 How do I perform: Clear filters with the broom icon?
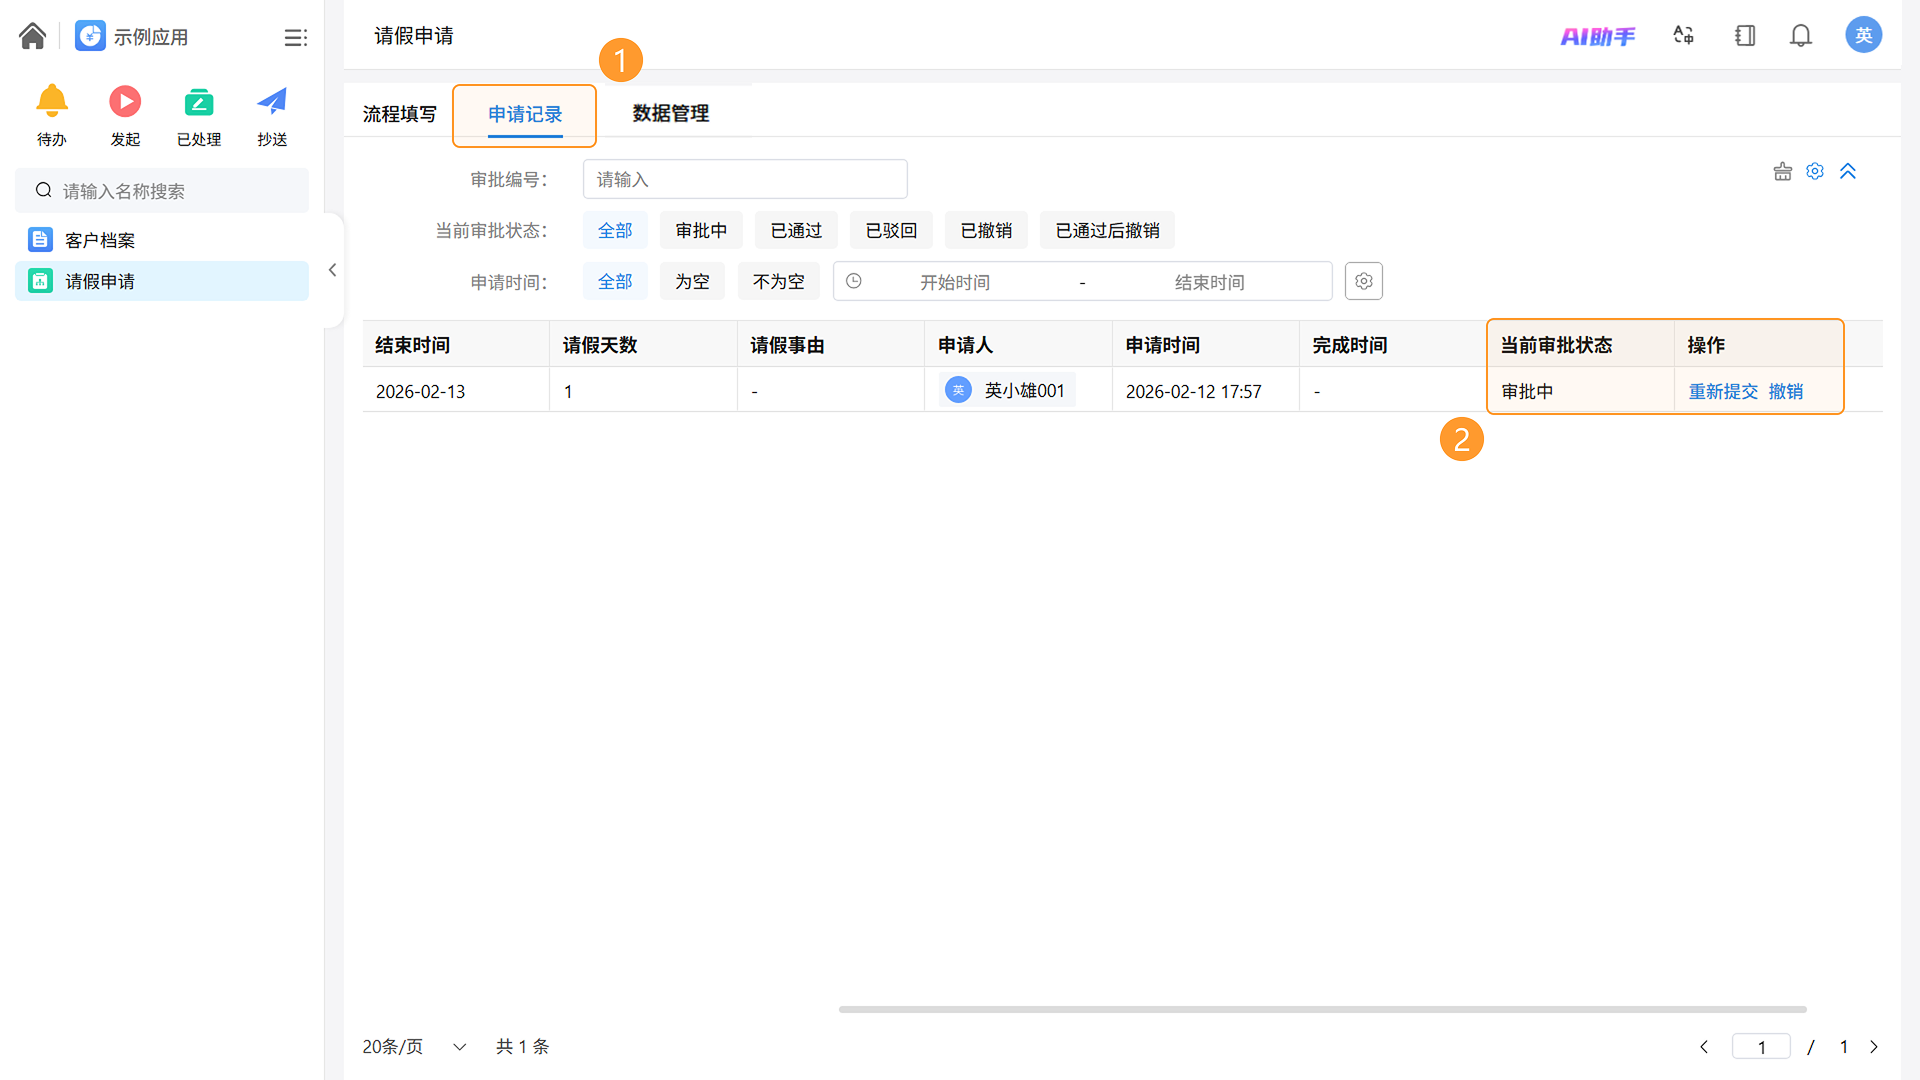(x=1783, y=172)
